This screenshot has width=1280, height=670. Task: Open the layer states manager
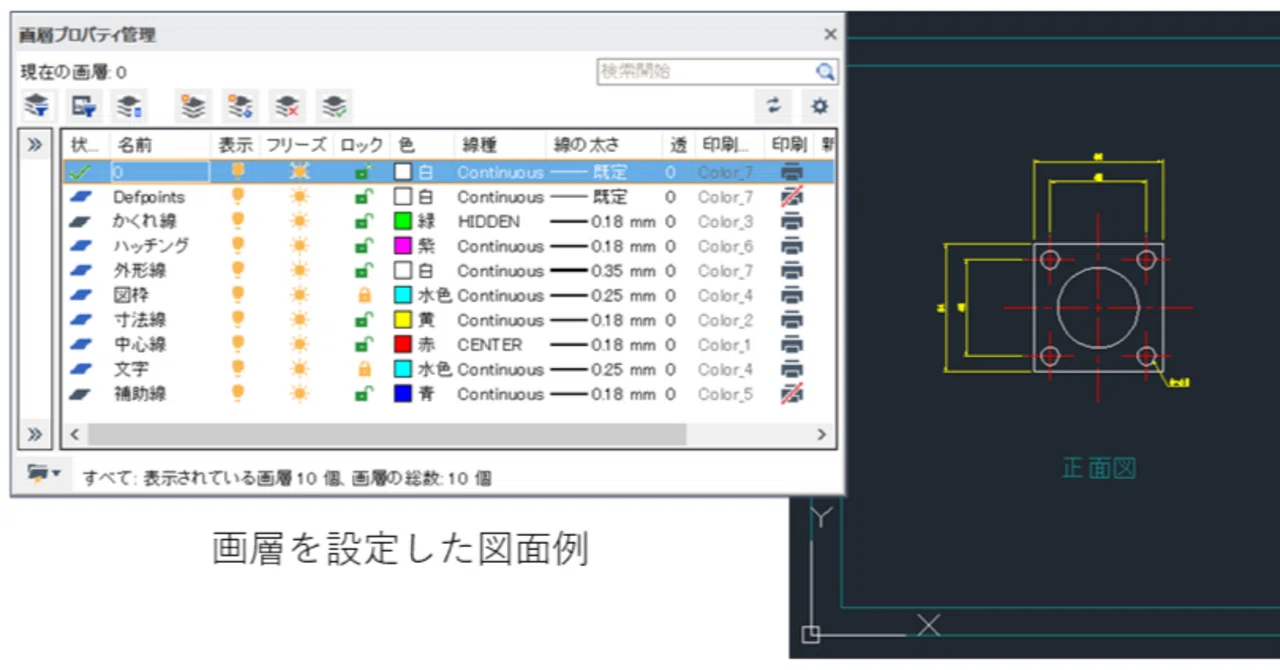pos(130,106)
